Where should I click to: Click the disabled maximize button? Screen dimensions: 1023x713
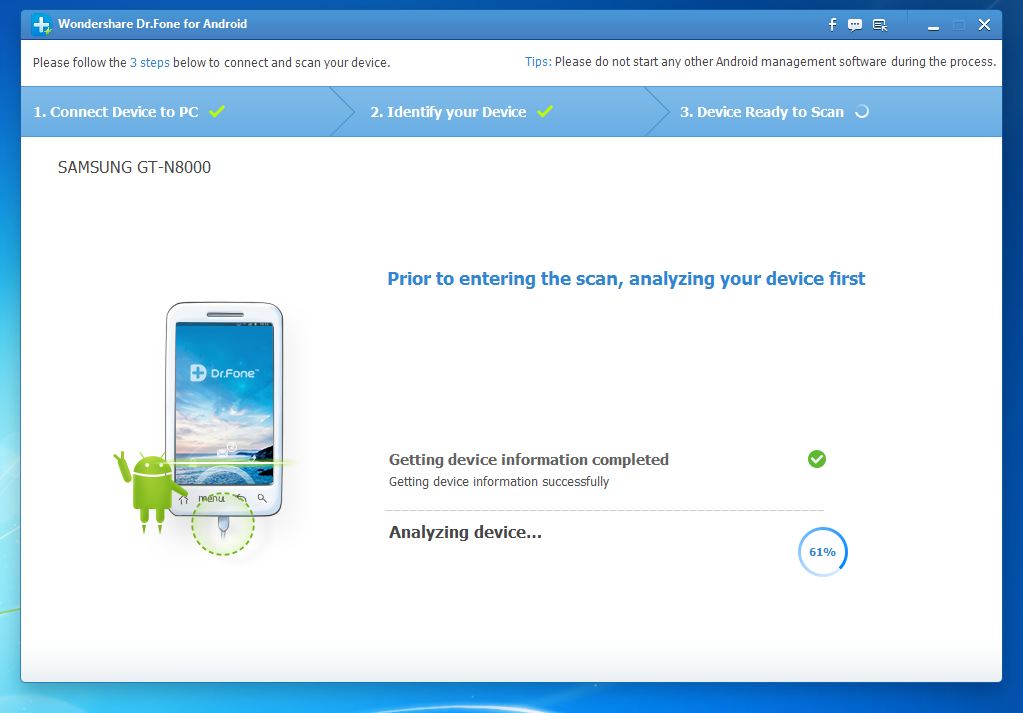click(x=959, y=25)
